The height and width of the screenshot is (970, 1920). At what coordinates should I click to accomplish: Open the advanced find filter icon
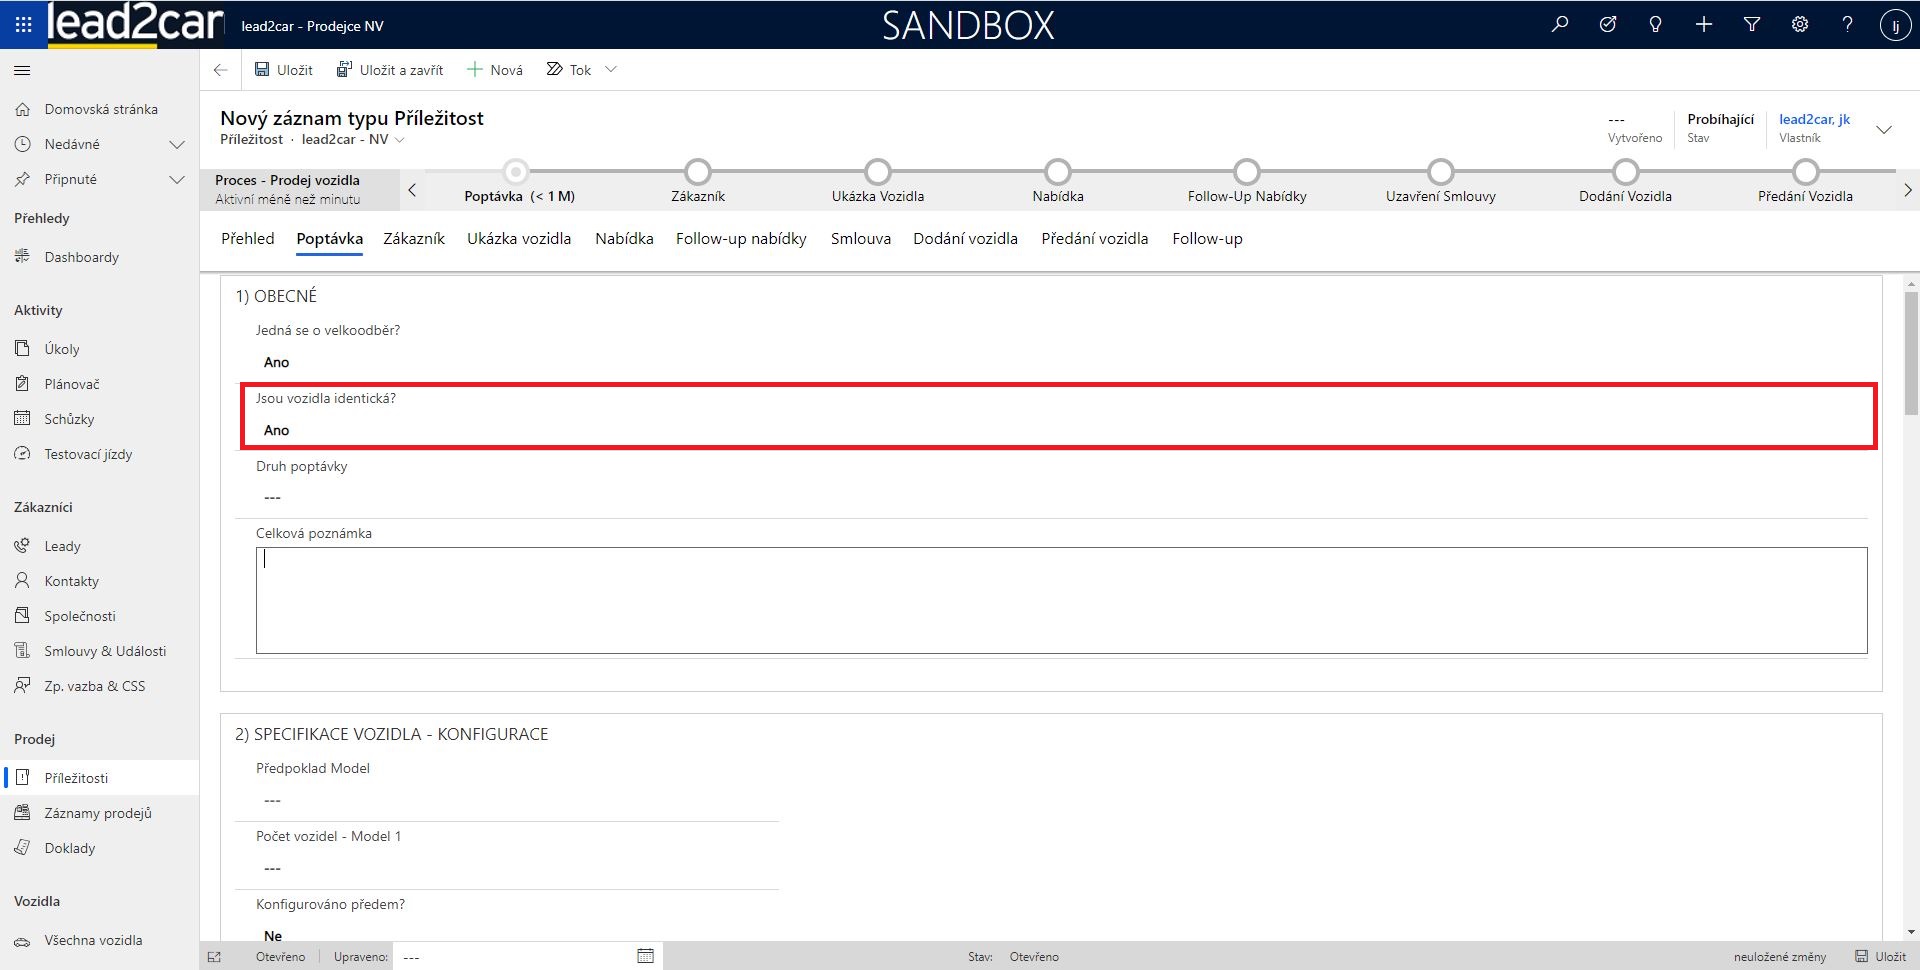(1751, 25)
